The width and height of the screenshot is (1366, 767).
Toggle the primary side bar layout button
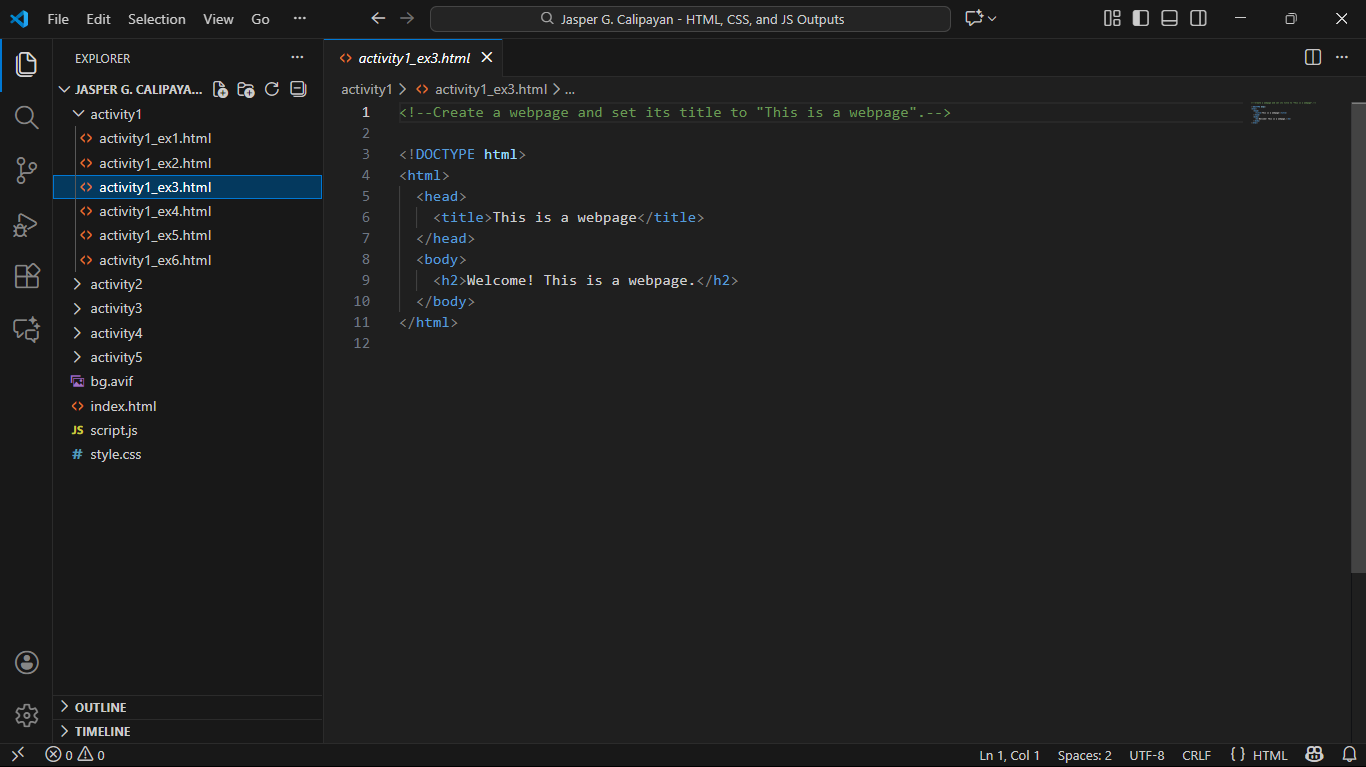click(1140, 19)
